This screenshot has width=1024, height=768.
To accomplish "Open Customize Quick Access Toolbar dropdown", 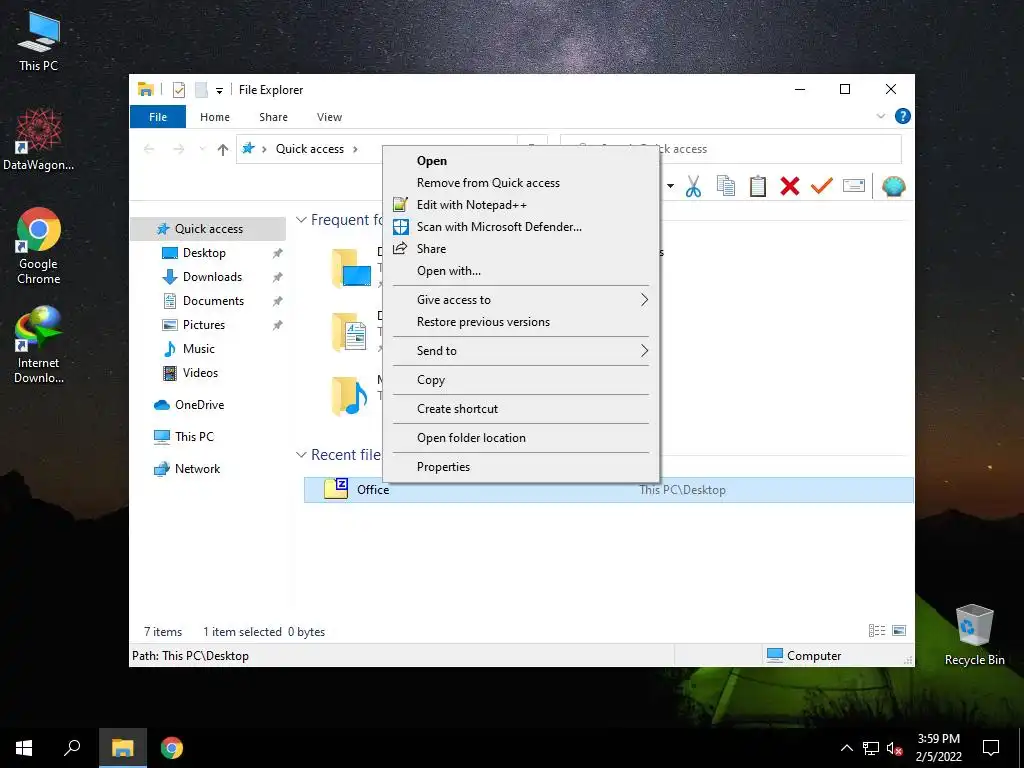I will (x=219, y=91).
